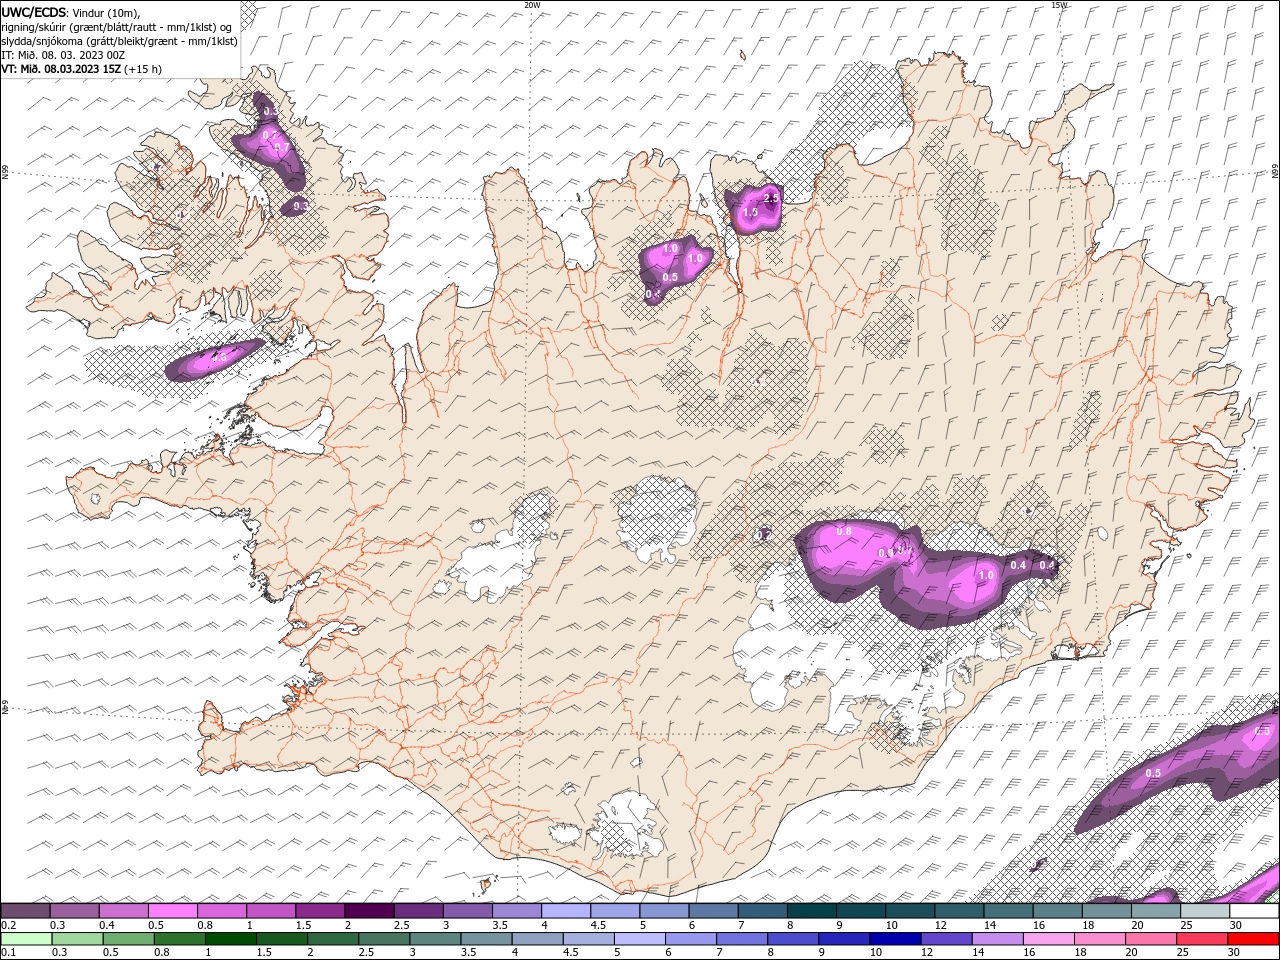Screen dimensions: 1280x960
Task: Click the light lavender 4 swatch, upper legend
Action: [567, 910]
